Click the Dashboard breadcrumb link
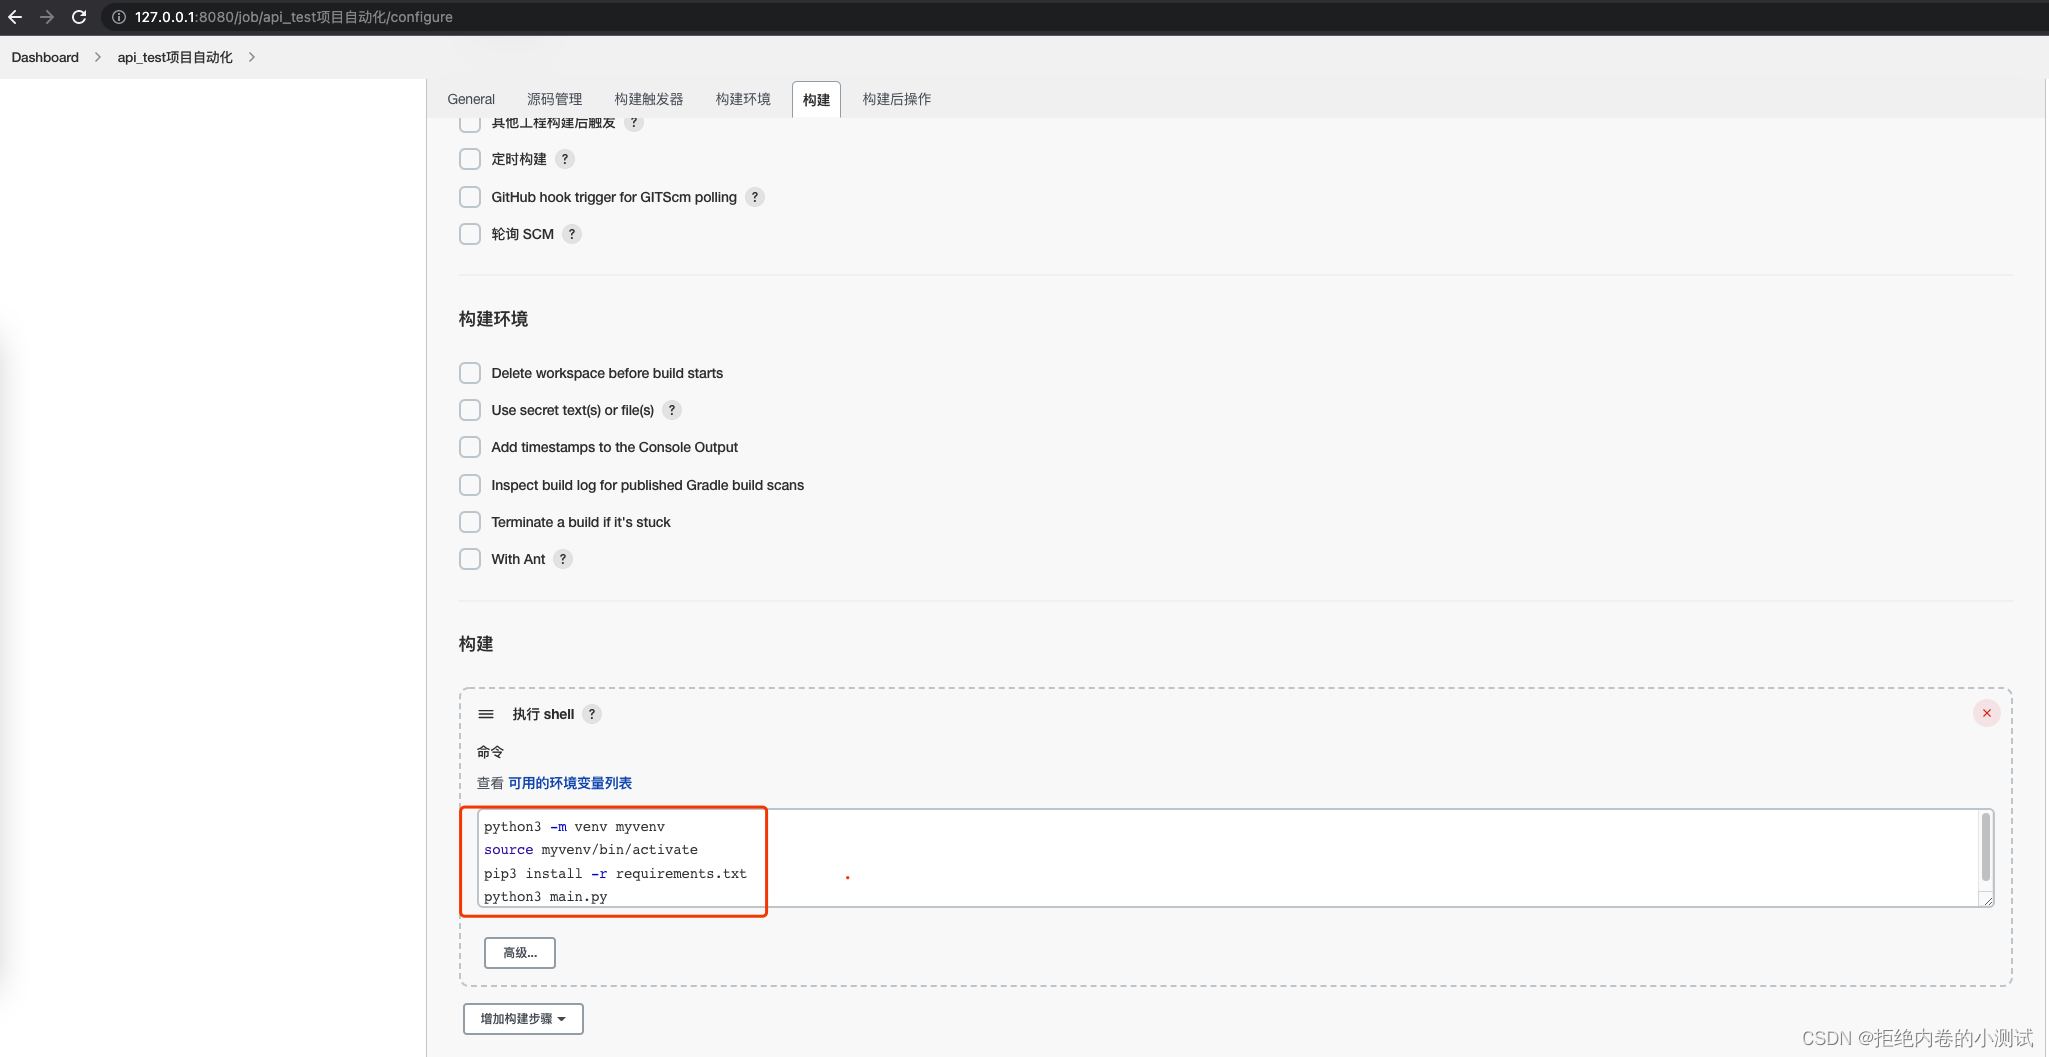 pos(45,57)
